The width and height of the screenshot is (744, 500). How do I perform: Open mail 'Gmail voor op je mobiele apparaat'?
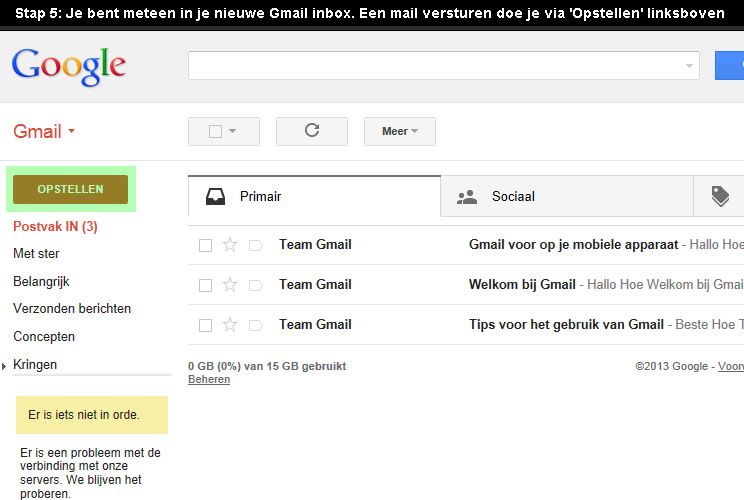466,245
